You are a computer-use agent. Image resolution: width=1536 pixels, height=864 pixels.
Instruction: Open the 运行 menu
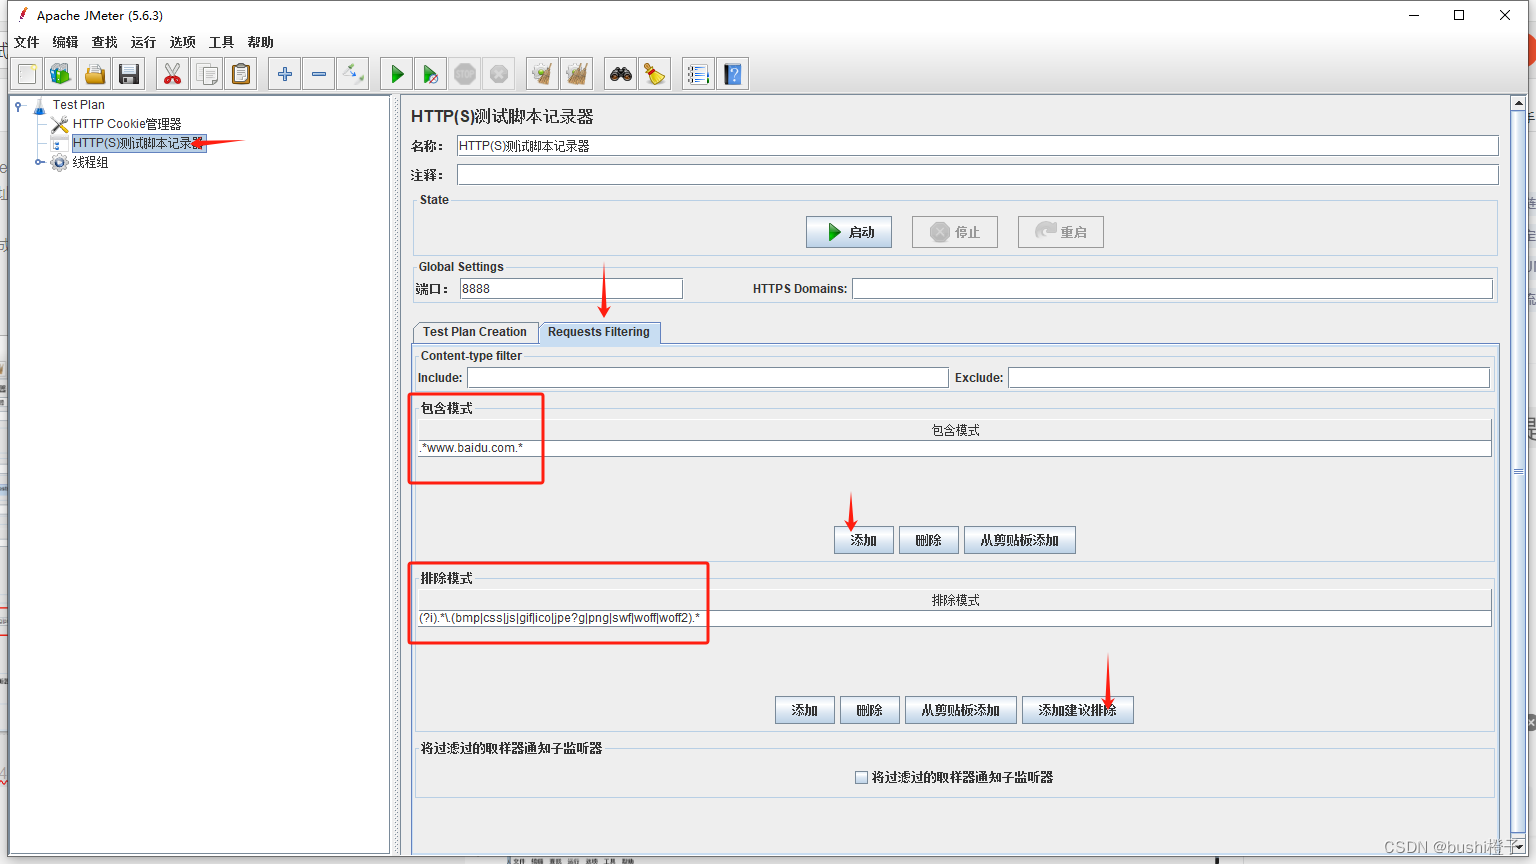tap(144, 42)
